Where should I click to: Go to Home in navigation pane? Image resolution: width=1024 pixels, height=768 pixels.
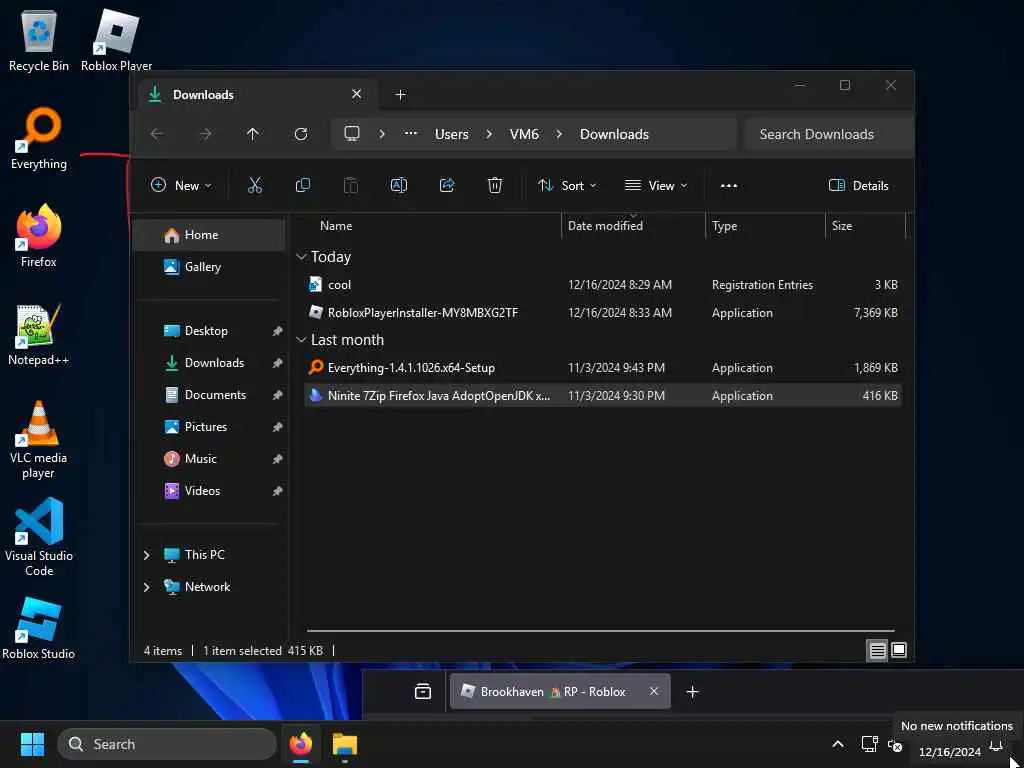[209, 235]
